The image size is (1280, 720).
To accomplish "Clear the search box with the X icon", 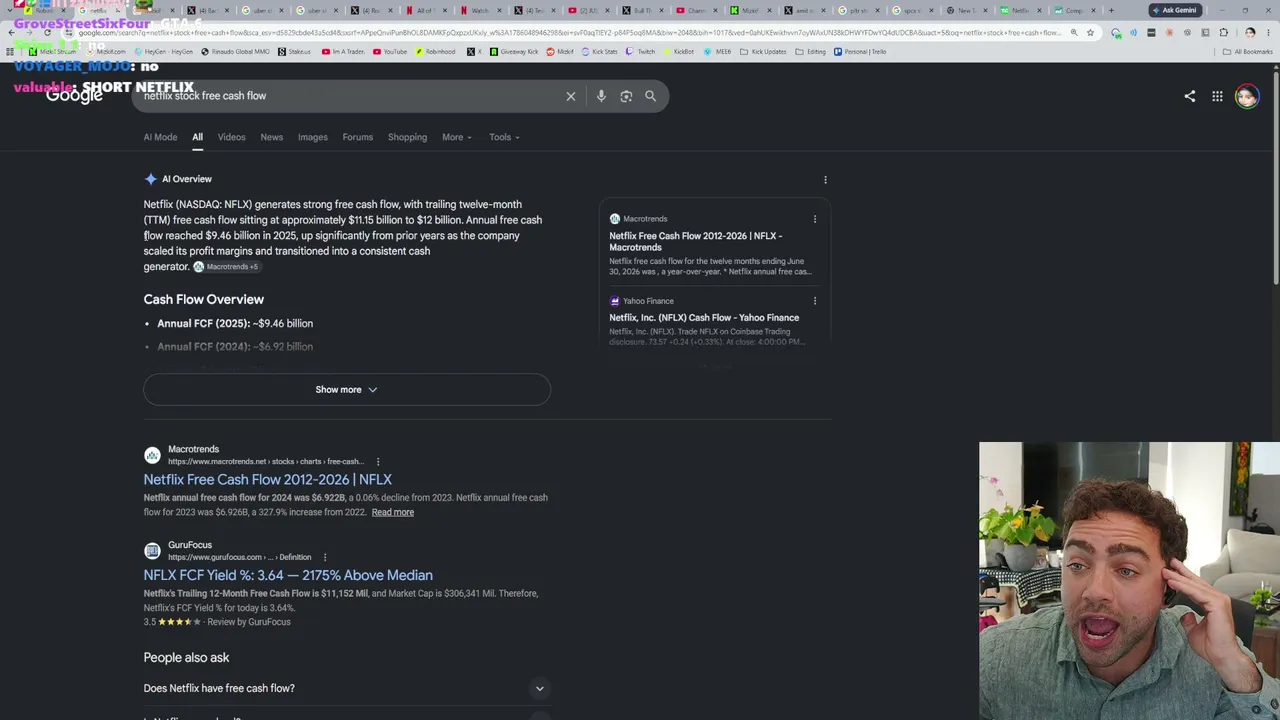I will 571,96.
